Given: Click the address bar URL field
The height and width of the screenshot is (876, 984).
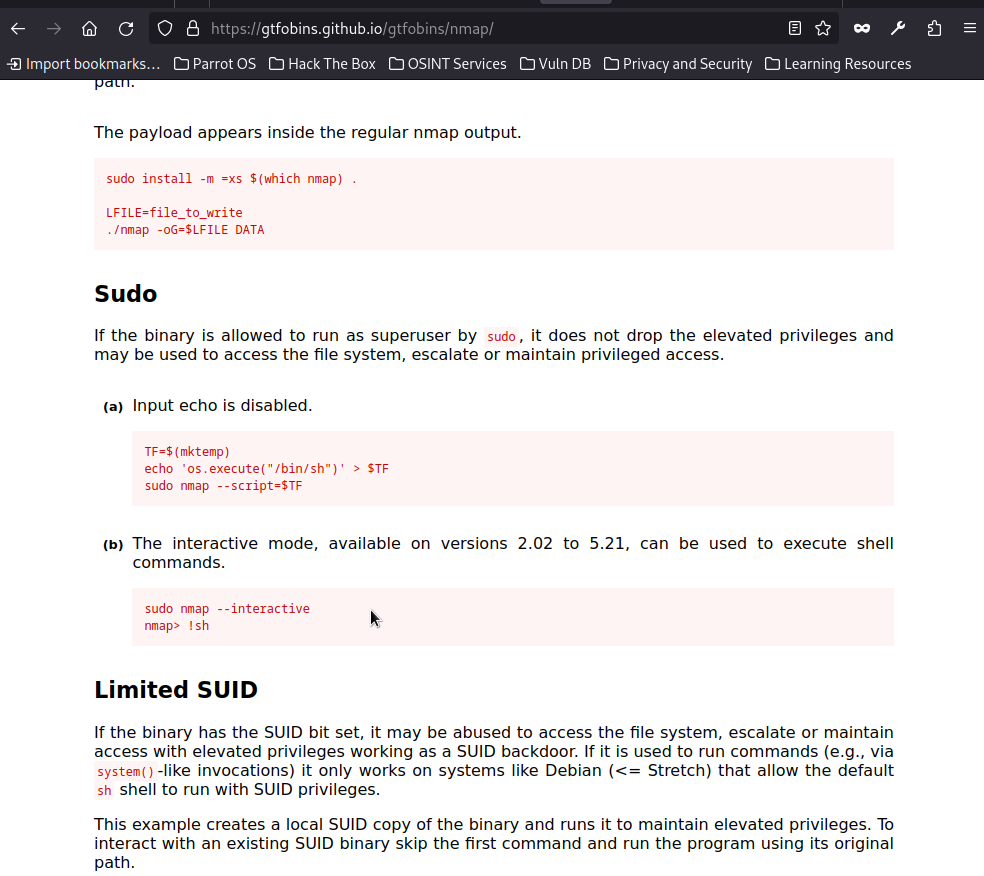Looking at the screenshot, I should pos(493,29).
